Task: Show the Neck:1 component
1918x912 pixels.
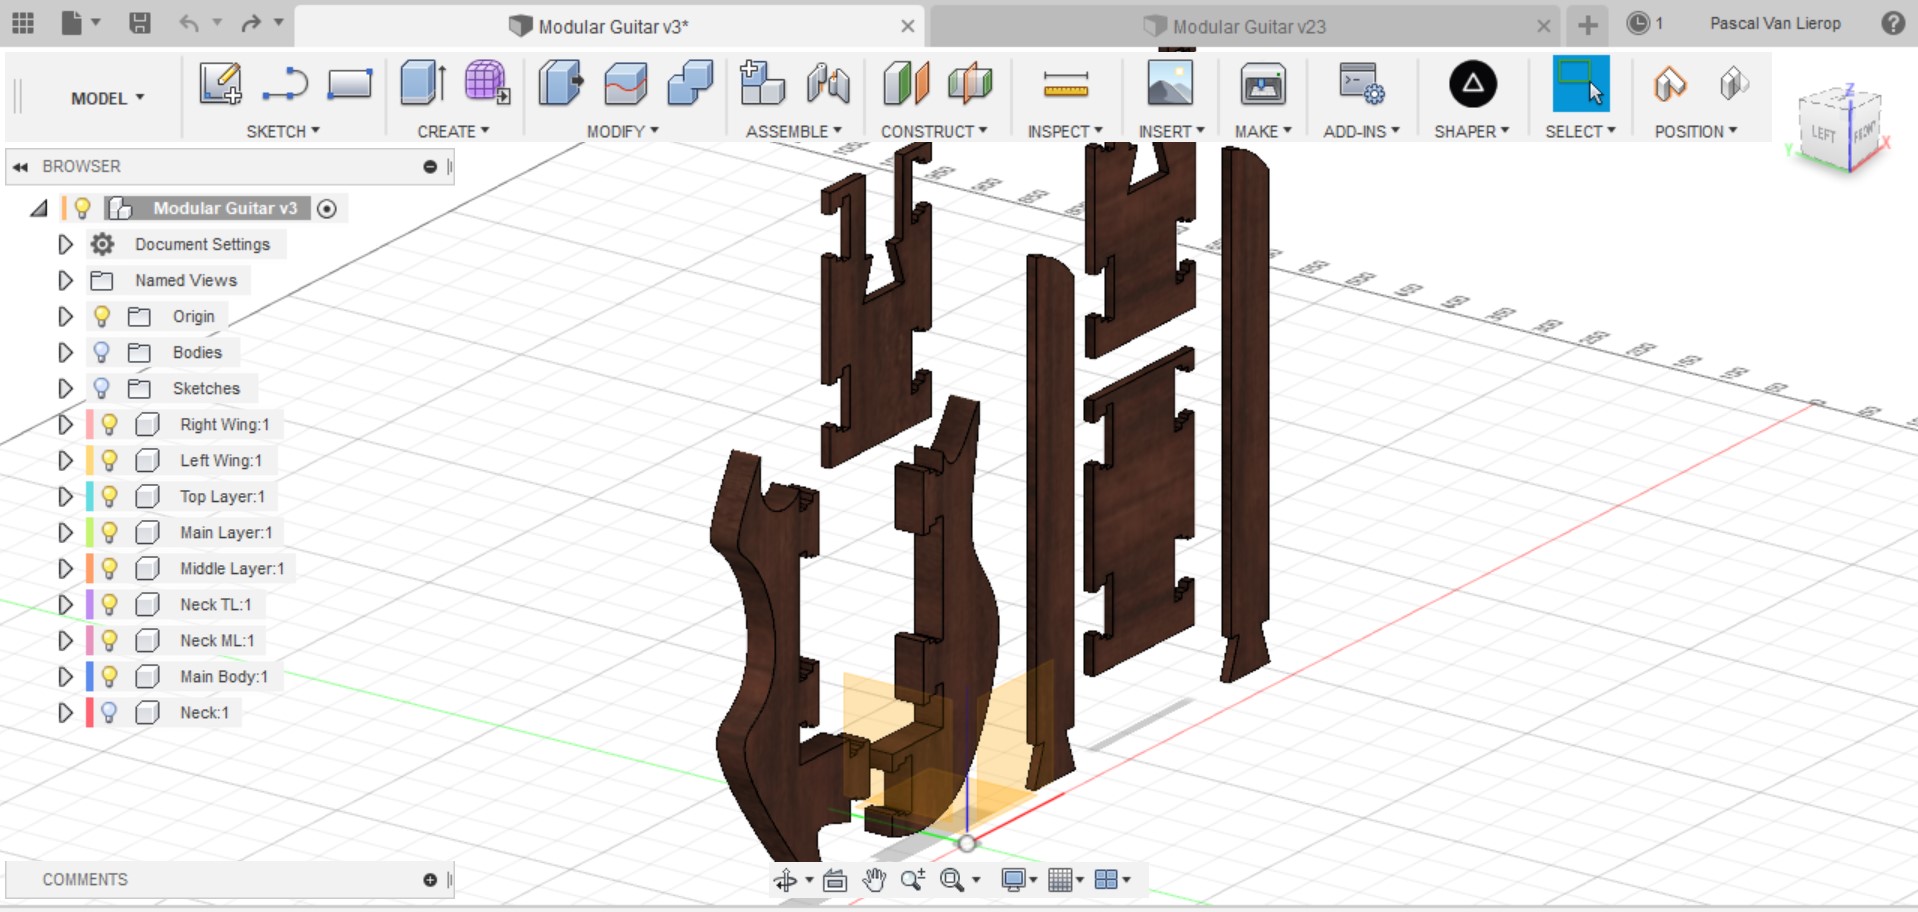Action: (109, 712)
